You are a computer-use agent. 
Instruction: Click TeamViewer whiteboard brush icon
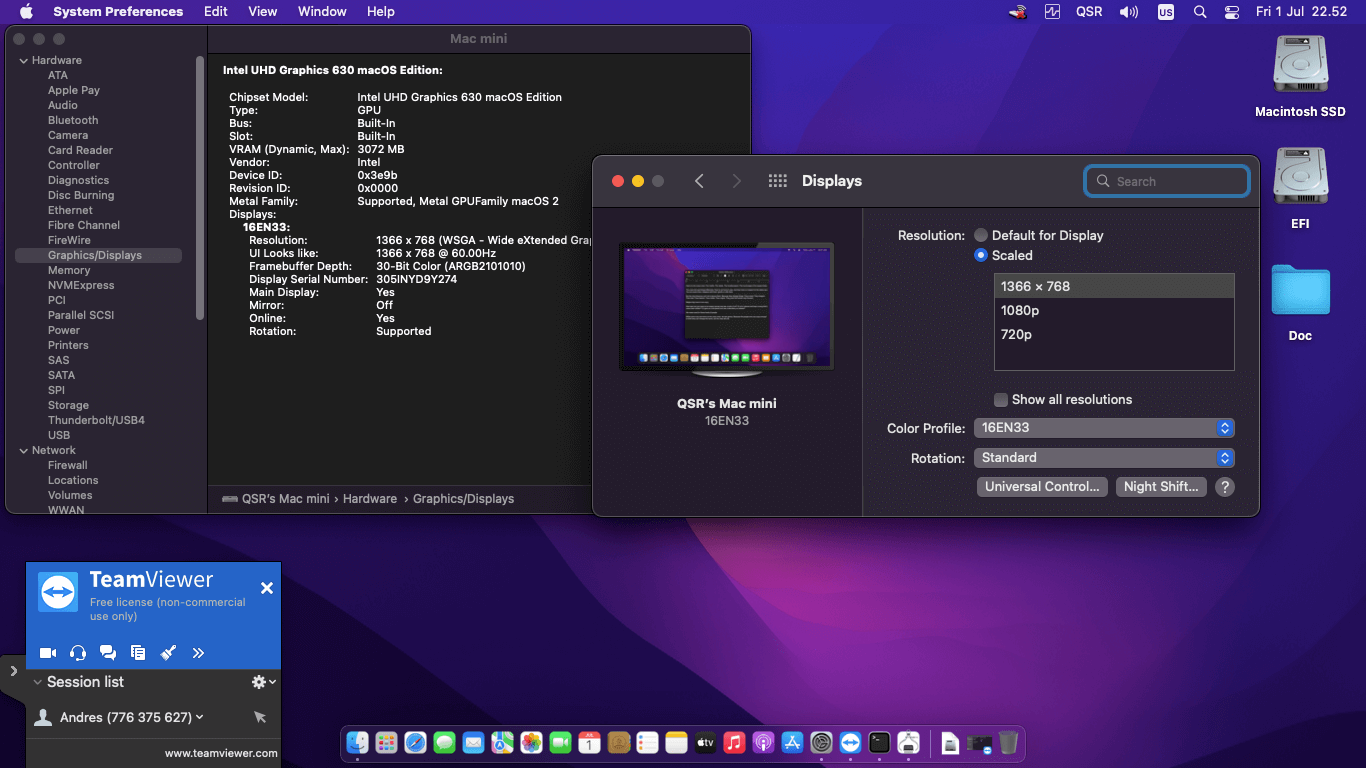click(x=168, y=653)
